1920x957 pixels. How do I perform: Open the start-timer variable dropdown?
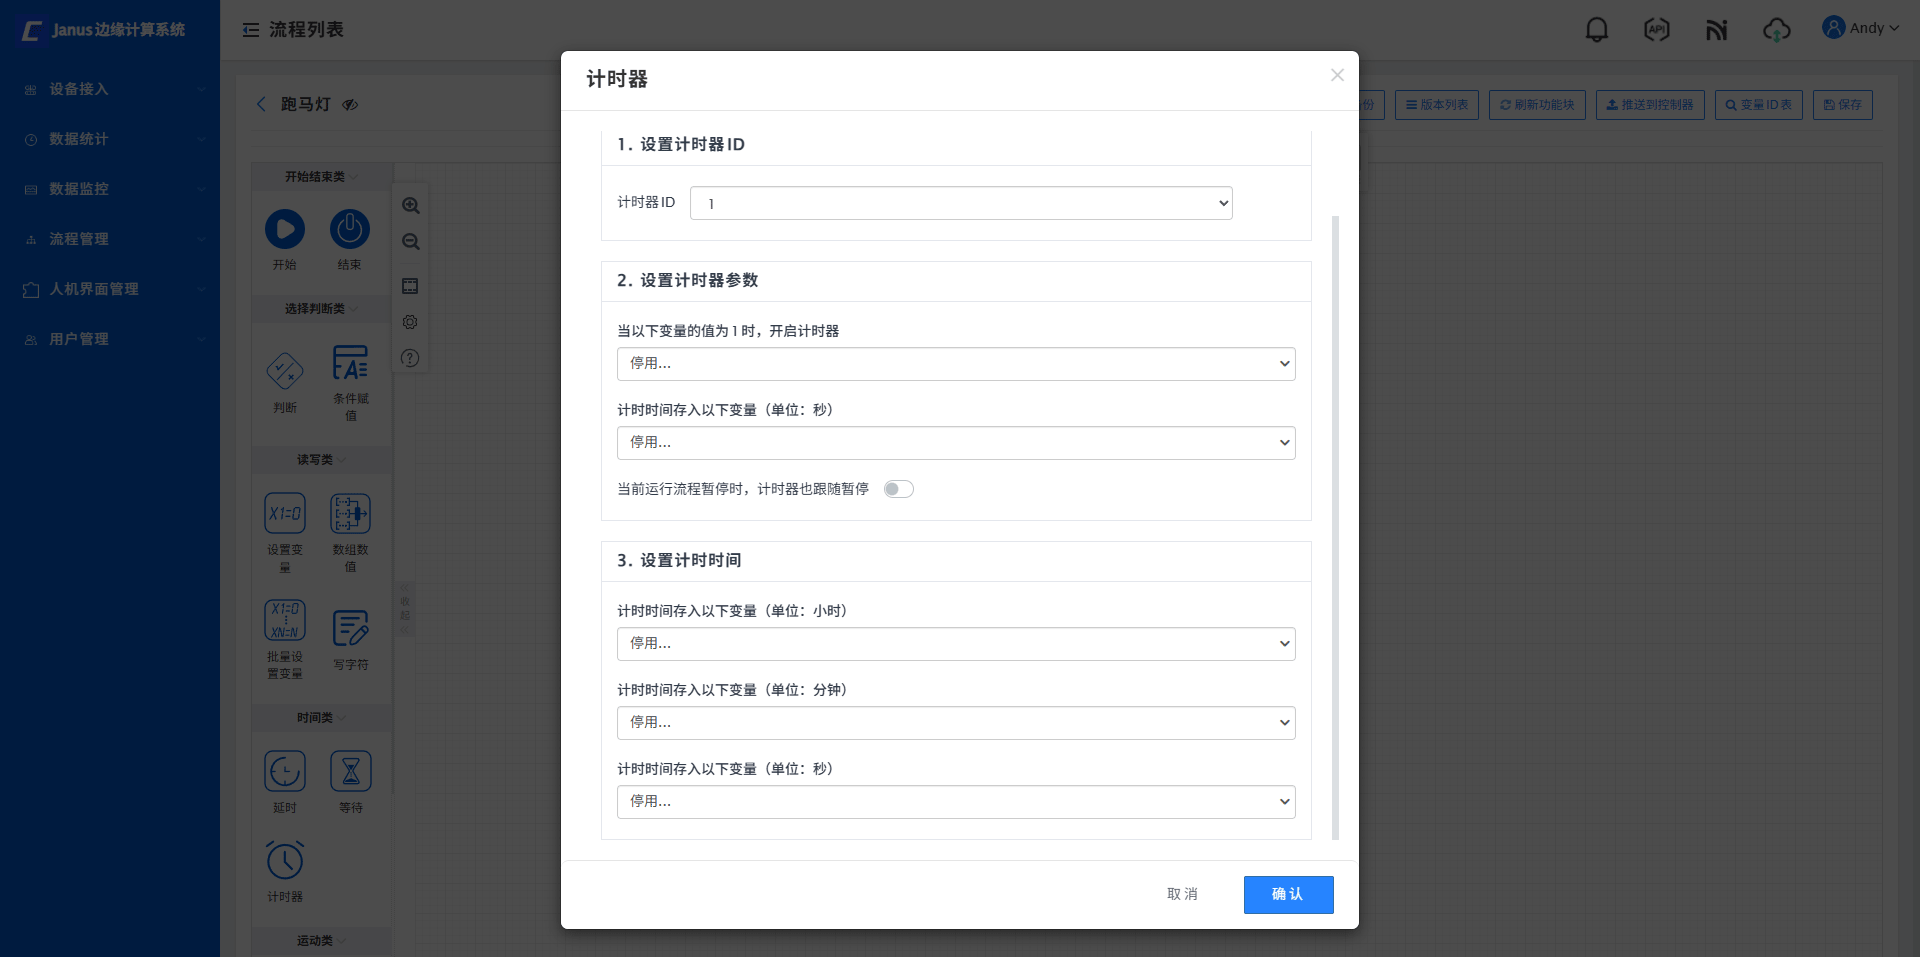pyautogui.click(x=955, y=364)
